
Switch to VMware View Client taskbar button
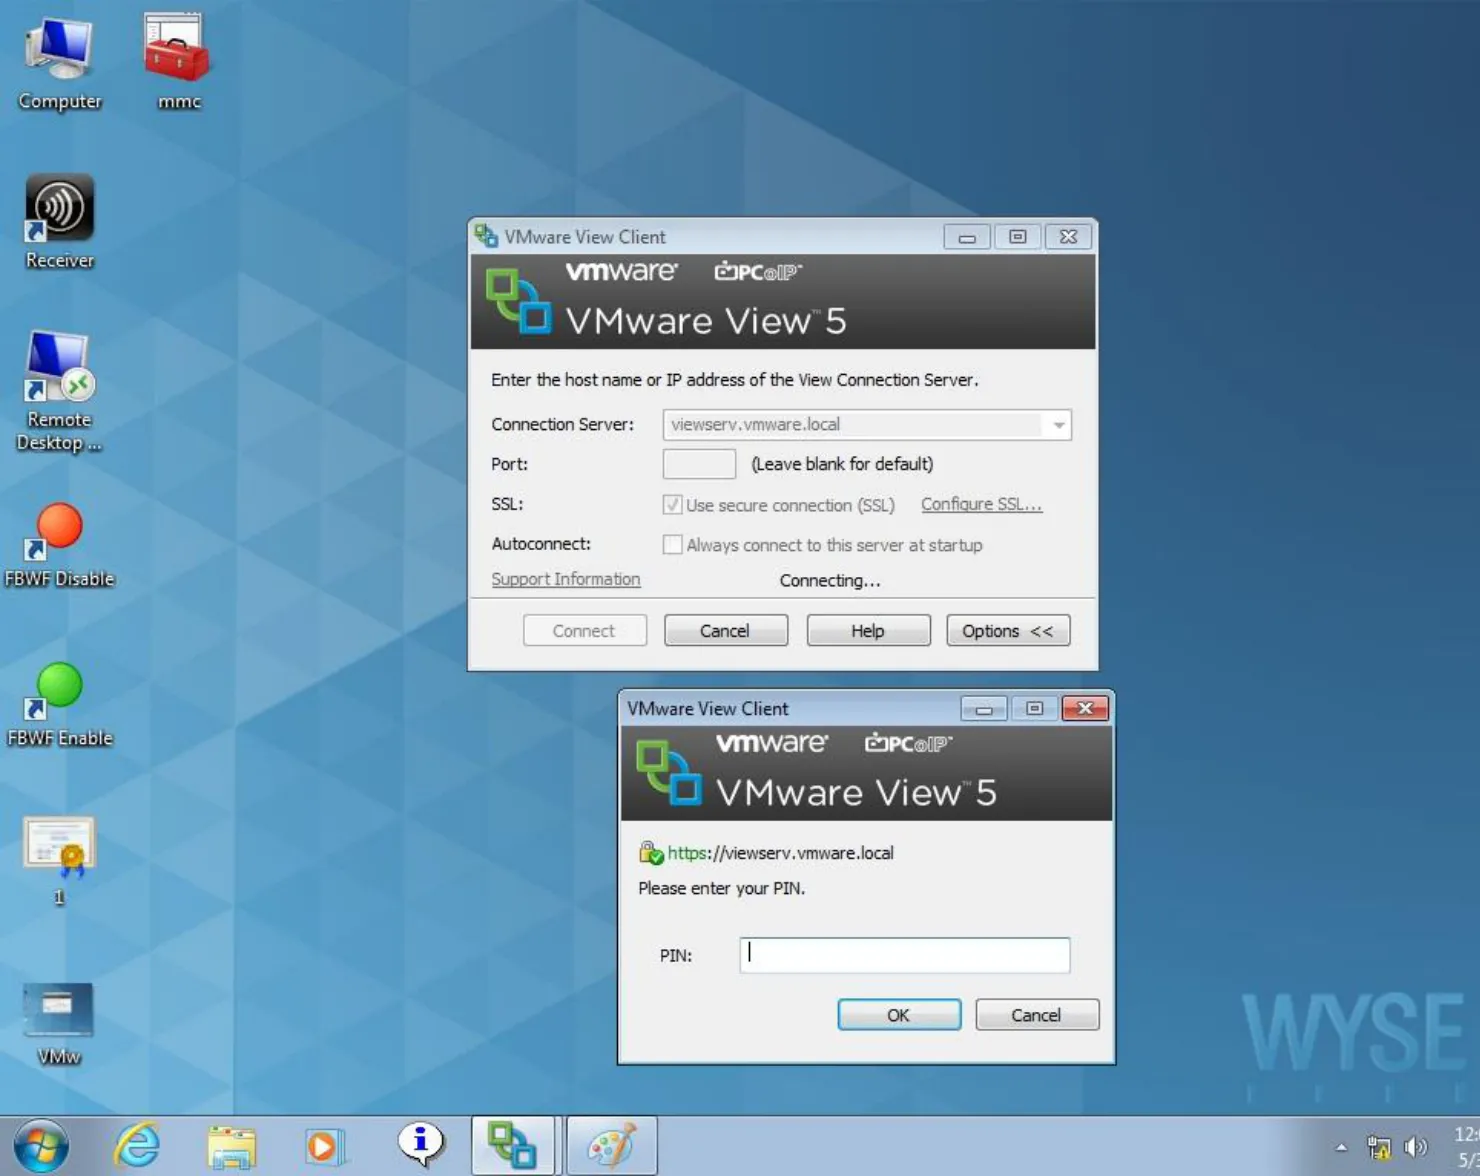pyautogui.click(x=512, y=1145)
